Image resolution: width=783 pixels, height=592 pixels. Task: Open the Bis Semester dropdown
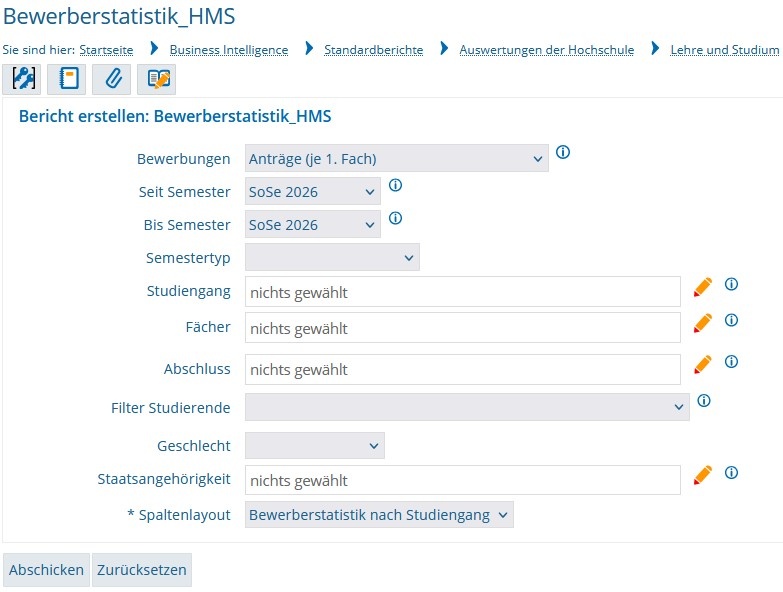coord(312,225)
